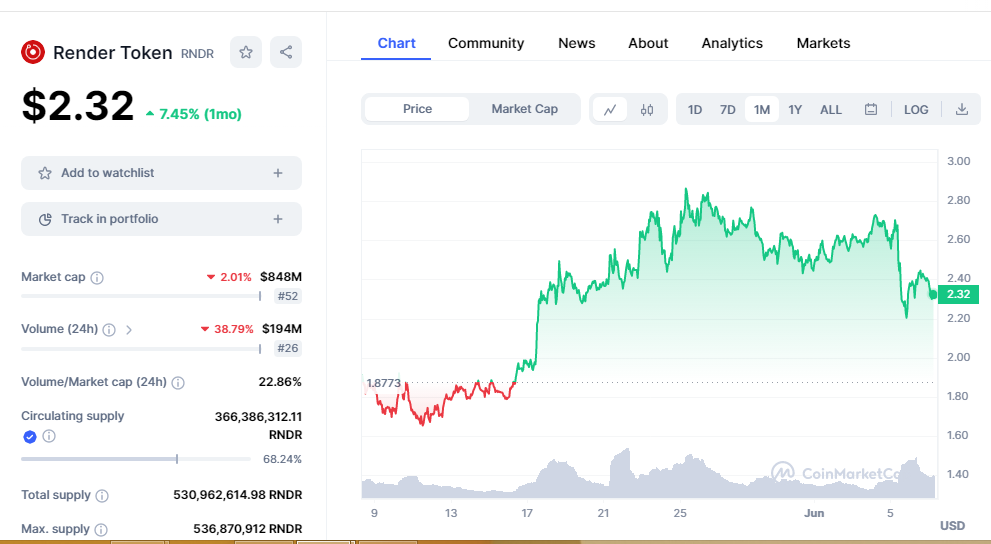The width and height of the screenshot is (991, 544).
Task: Click the 2.32 current price chart tag
Action: coord(958,294)
